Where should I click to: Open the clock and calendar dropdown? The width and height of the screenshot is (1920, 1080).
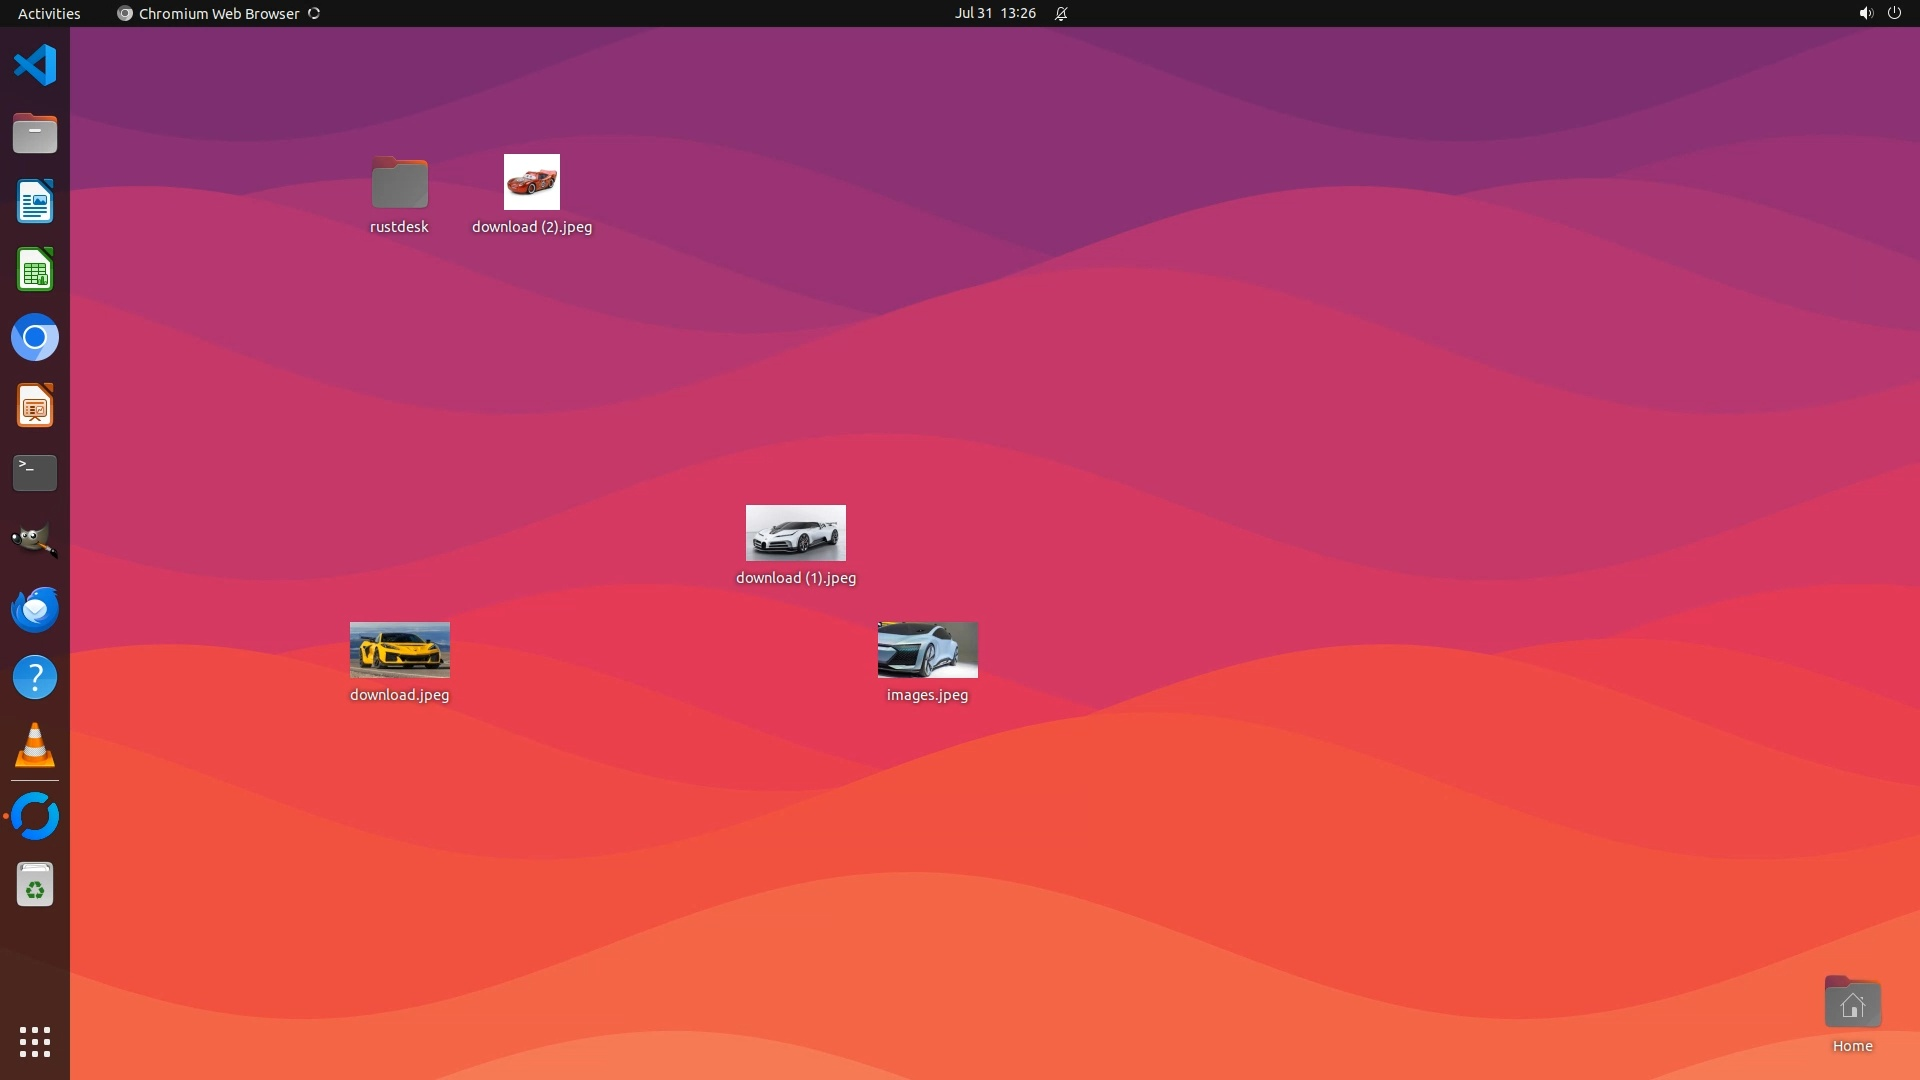tap(994, 13)
